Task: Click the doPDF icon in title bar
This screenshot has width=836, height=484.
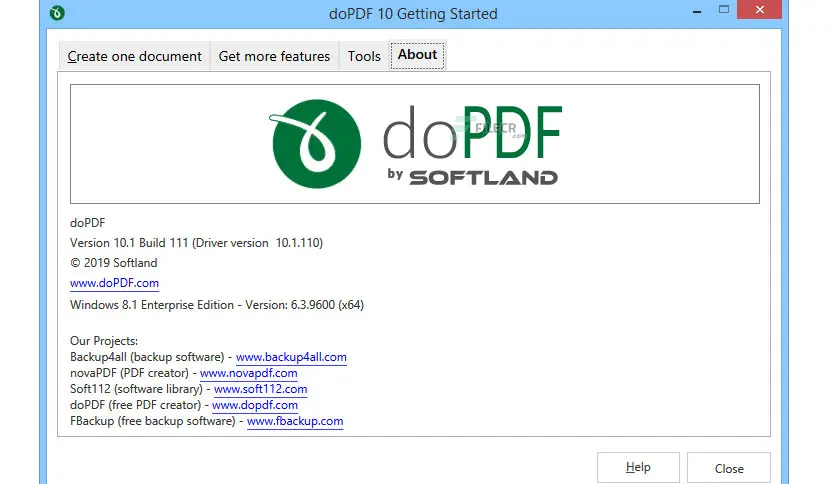Action: click(x=59, y=14)
